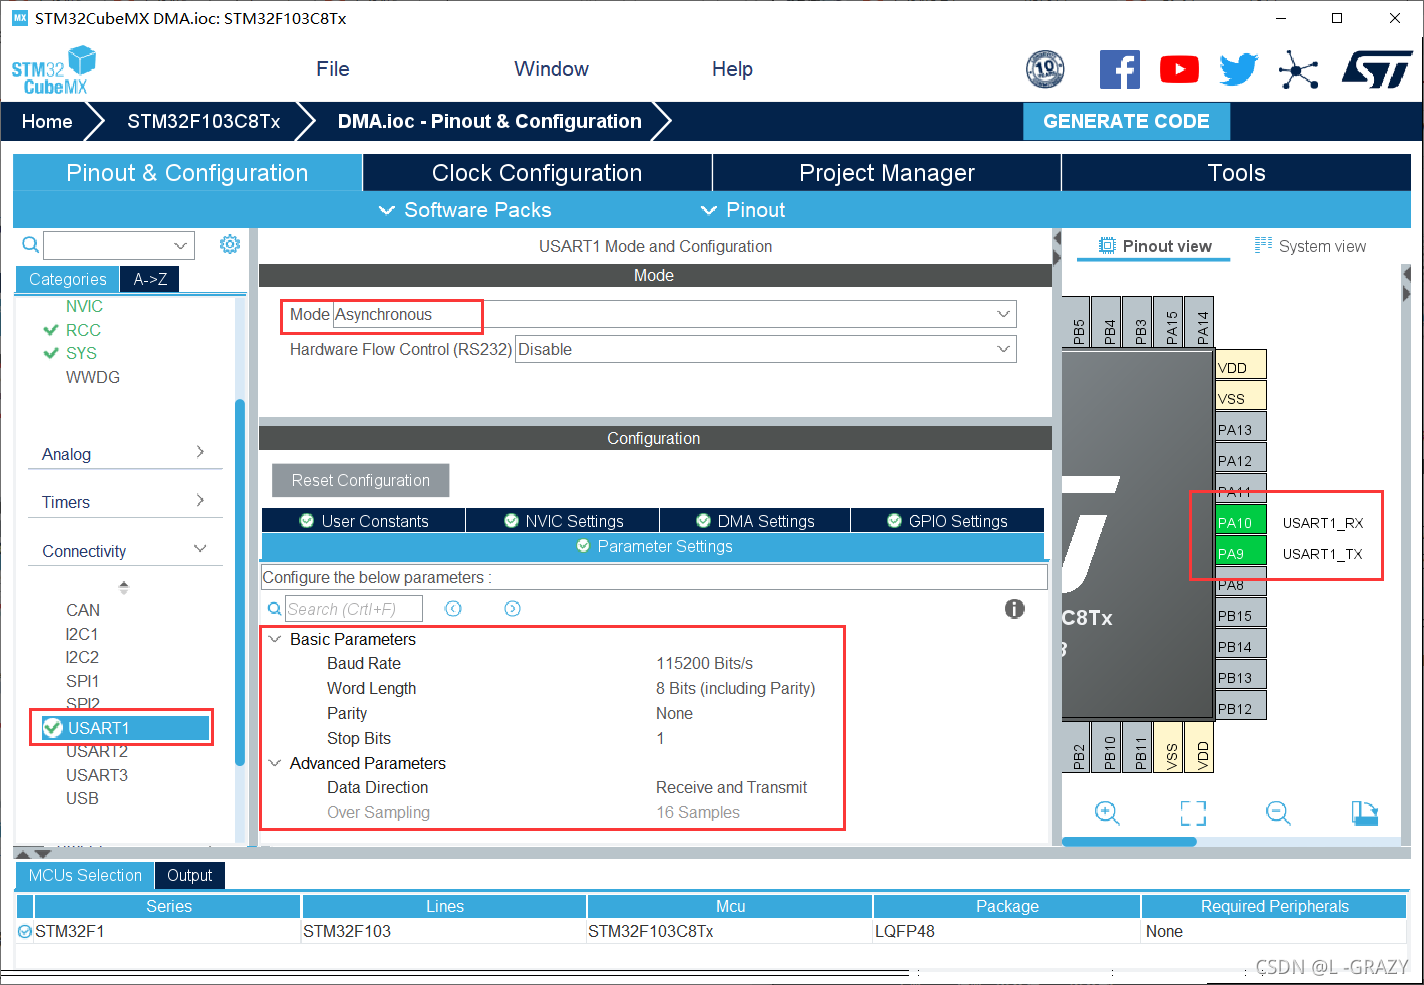Go to next parameter search result
1424x985 pixels.
pyautogui.click(x=512, y=608)
